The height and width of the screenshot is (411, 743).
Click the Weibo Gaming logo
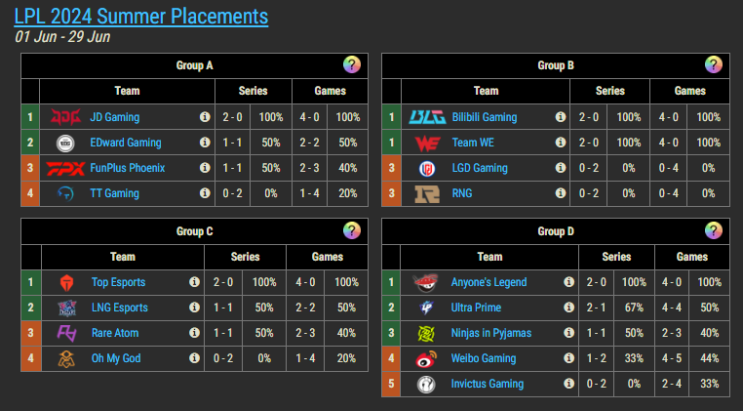426,359
